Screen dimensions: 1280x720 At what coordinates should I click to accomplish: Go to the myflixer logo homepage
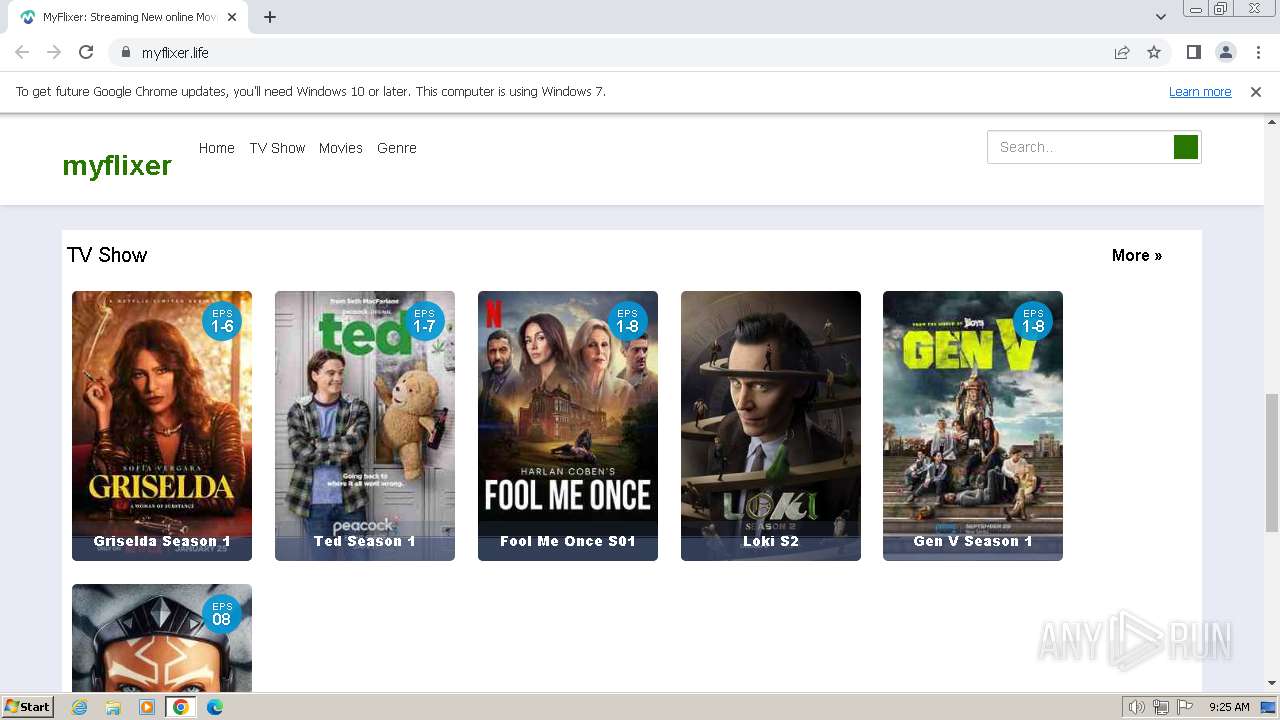click(117, 165)
